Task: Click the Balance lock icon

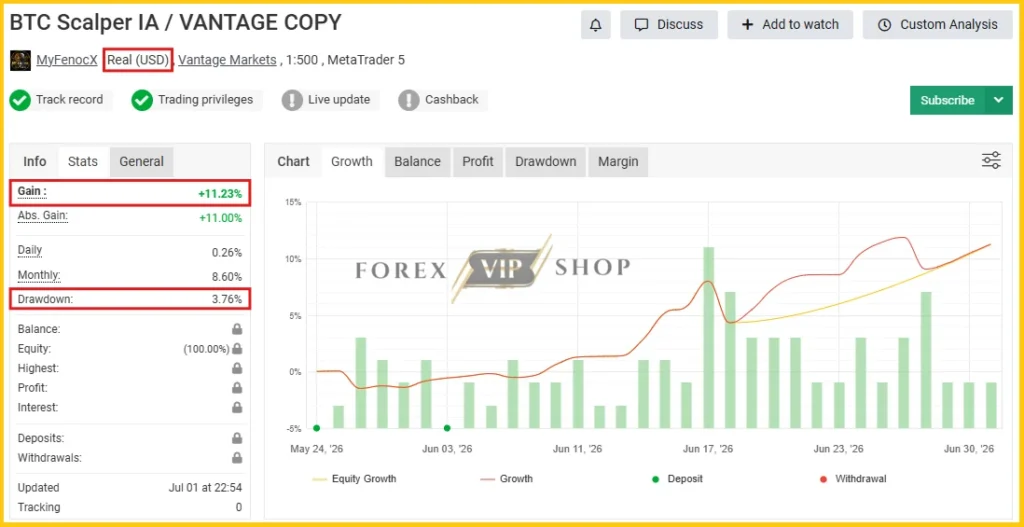Action: [237, 329]
